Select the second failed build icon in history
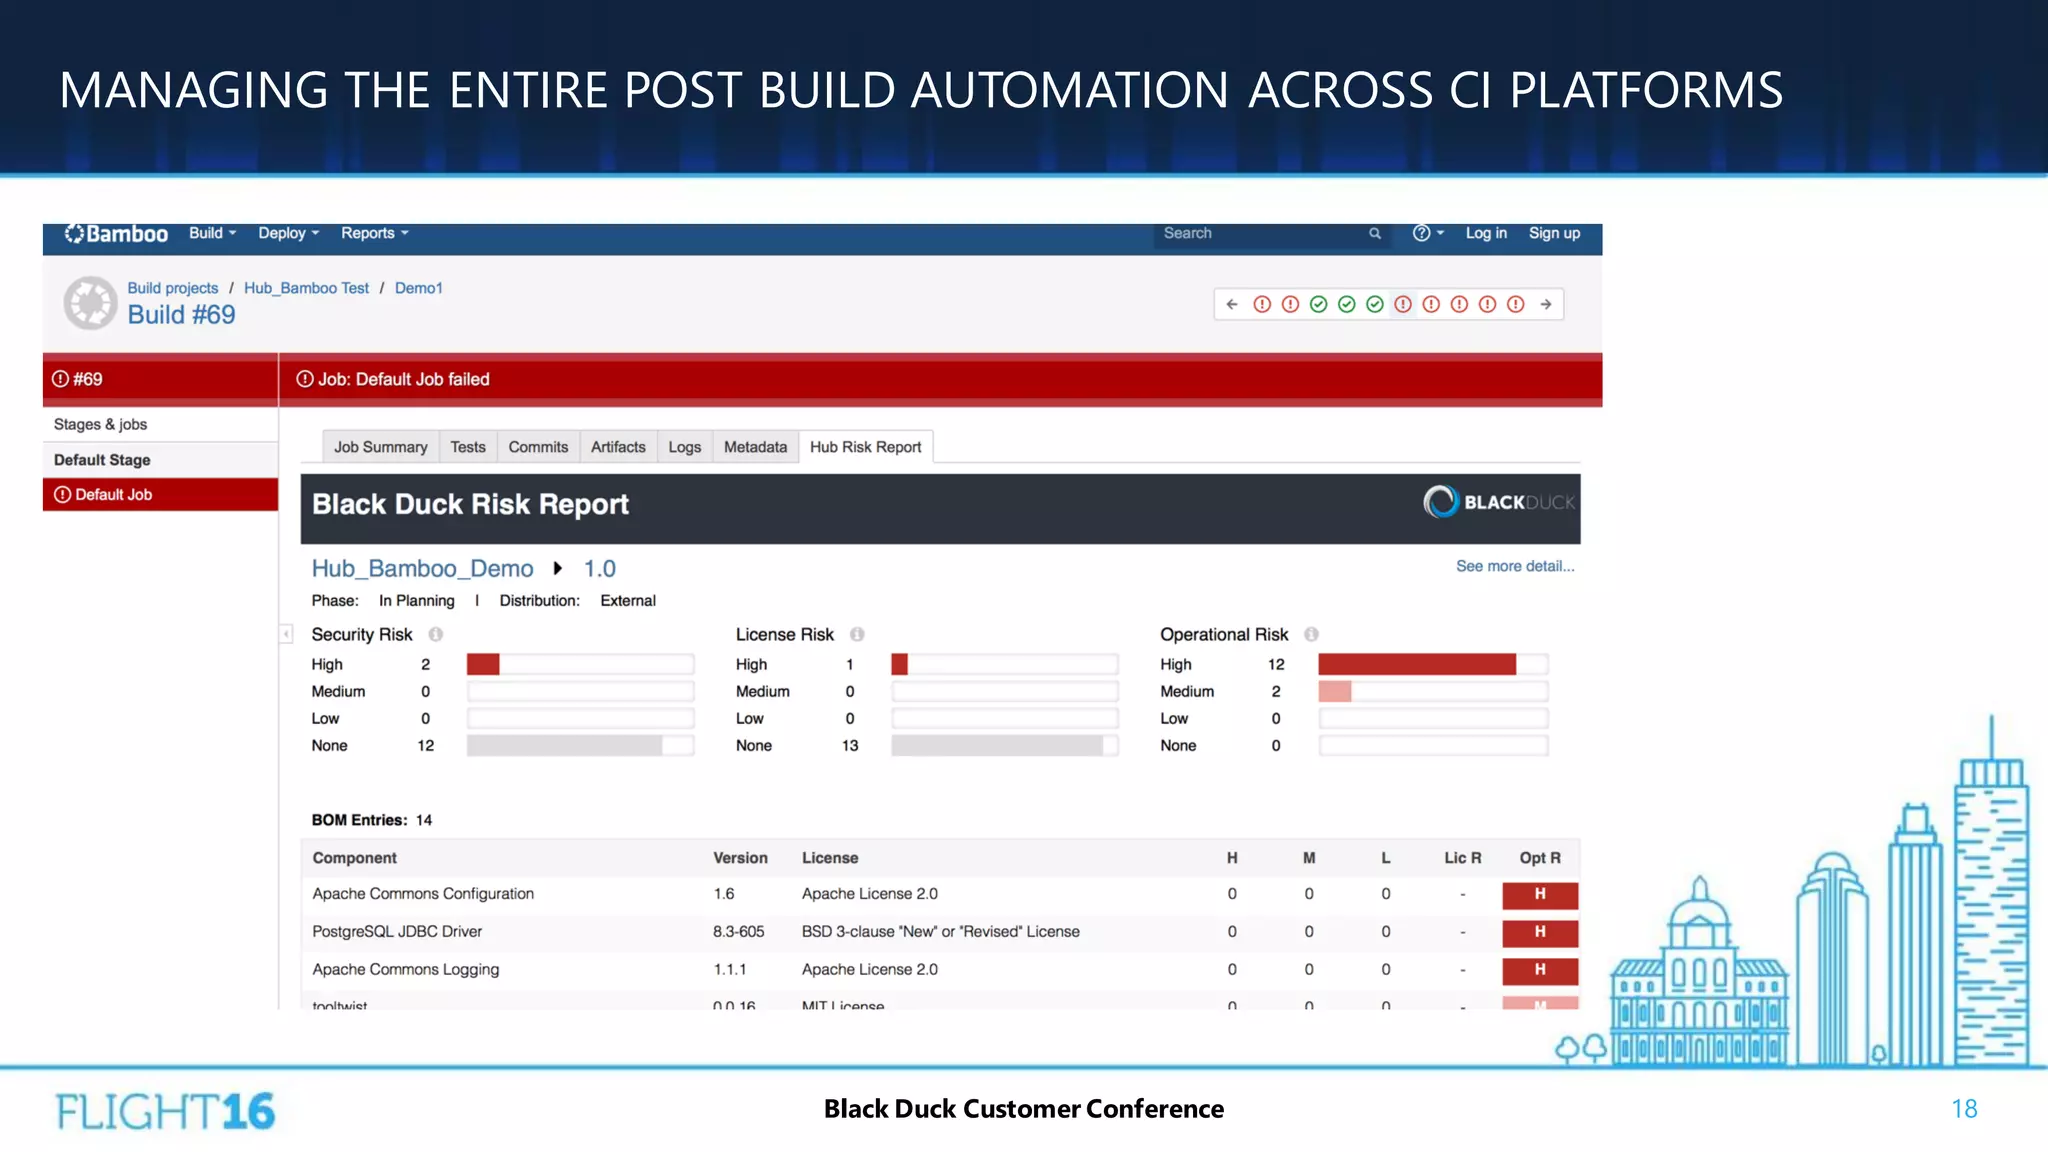The width and height of the screenshot is (2048, 1152). tap(1290, 304)
